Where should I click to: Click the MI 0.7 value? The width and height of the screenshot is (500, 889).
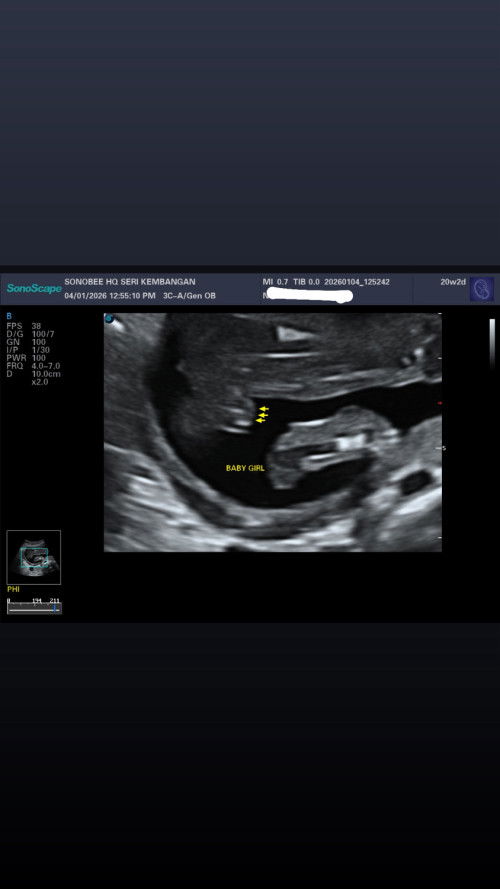(276, 282)
